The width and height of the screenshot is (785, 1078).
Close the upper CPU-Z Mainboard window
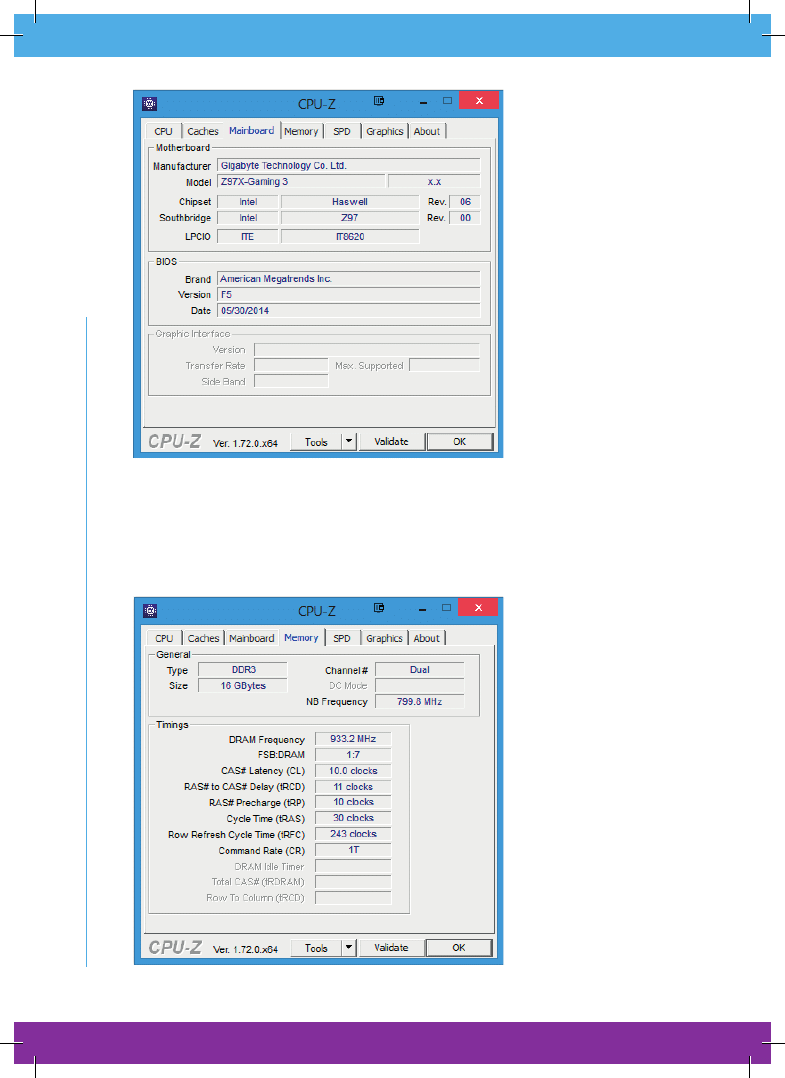click(479, 101)
